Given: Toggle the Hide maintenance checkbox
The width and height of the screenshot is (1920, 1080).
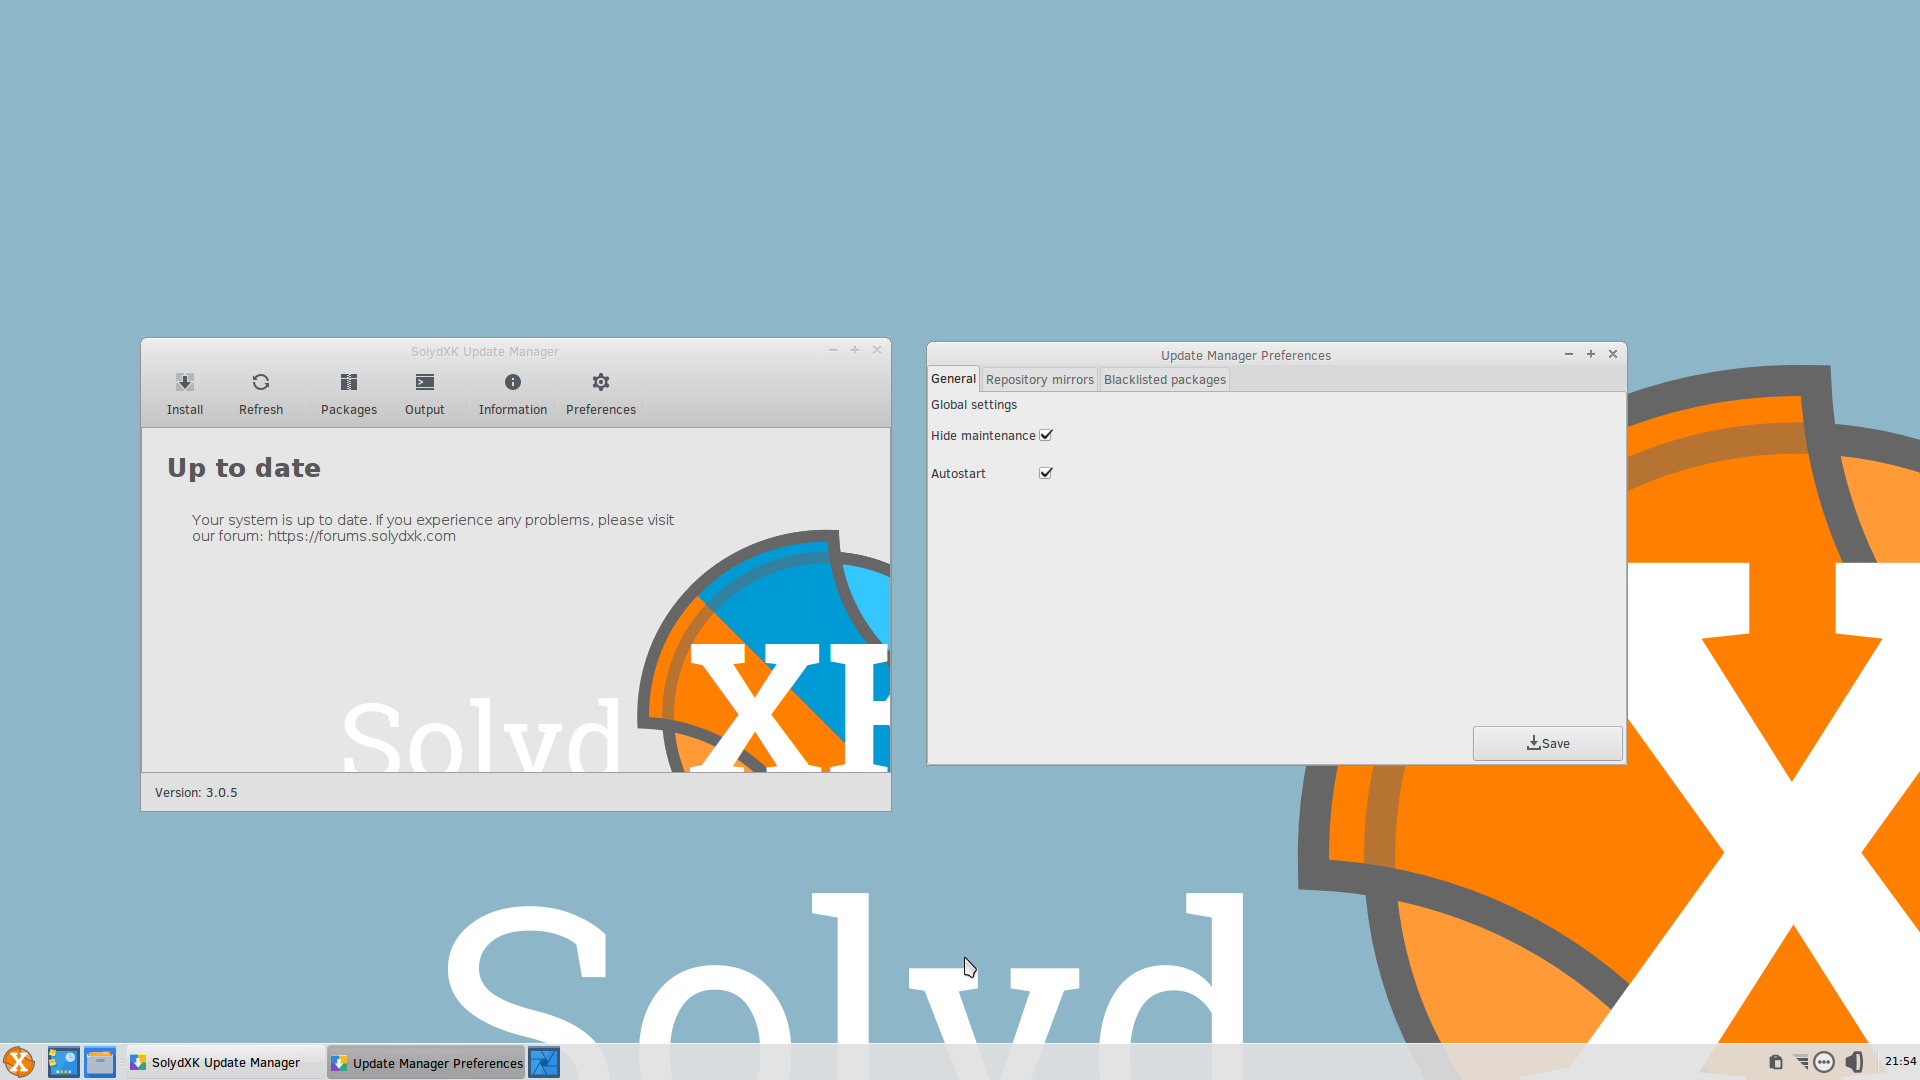Looking at the screenshot, I should (1046, 435).
